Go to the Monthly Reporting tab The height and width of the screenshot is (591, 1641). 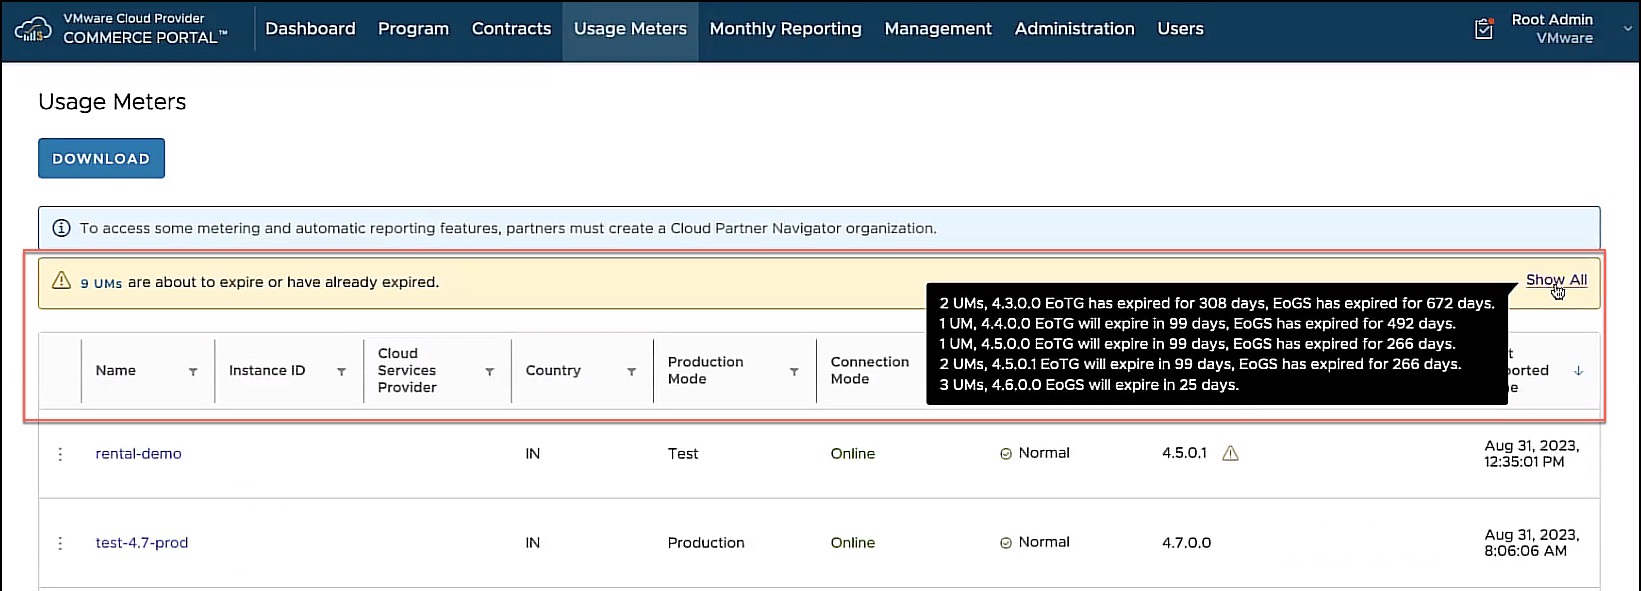(785, 29)
